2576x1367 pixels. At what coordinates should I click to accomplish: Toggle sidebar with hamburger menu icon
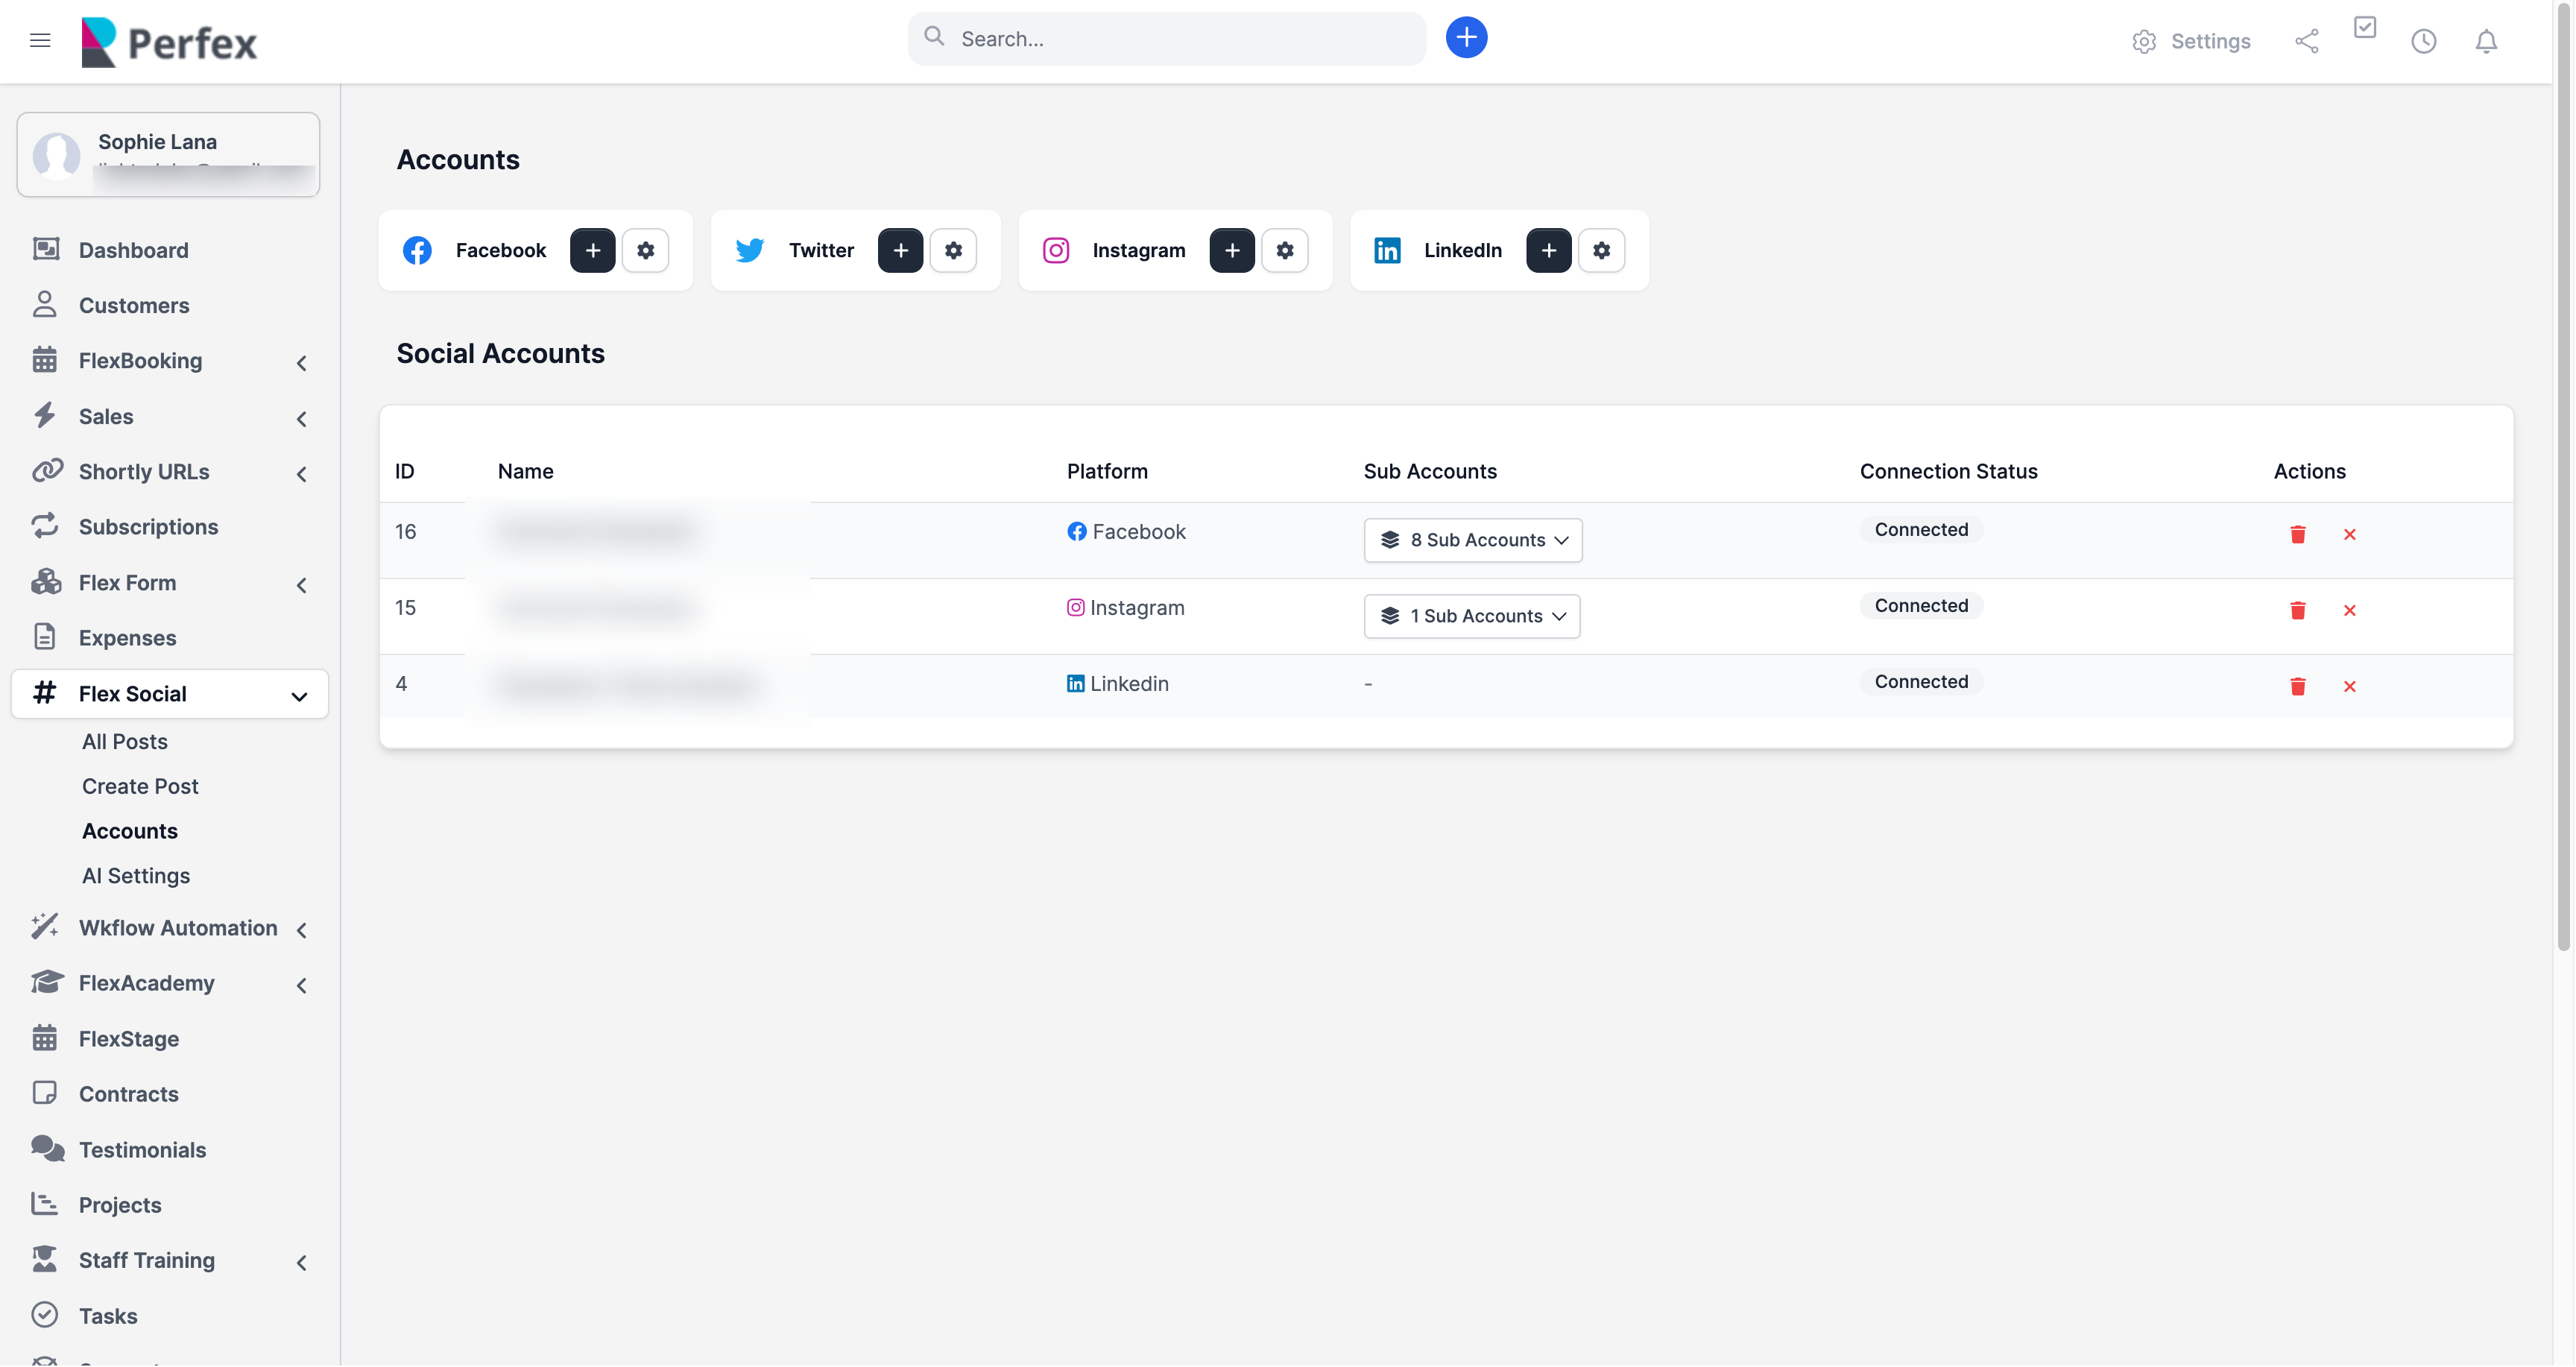(40, 41)
